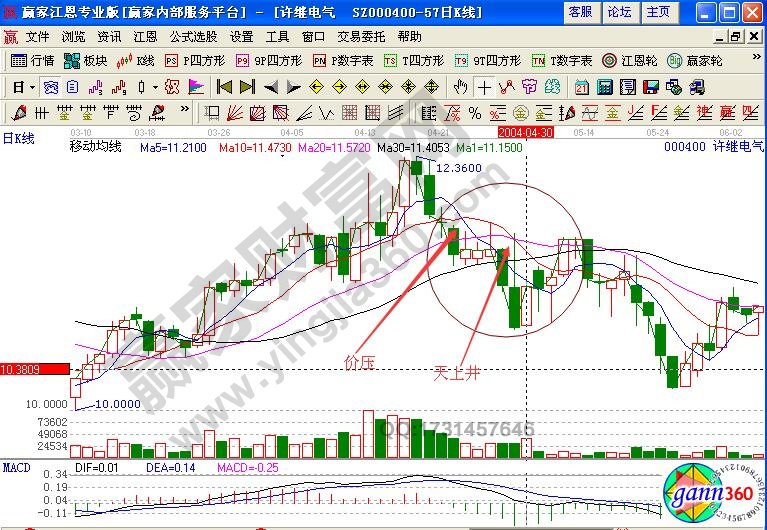Open the 江恩 menu

(x=146, y=36)
